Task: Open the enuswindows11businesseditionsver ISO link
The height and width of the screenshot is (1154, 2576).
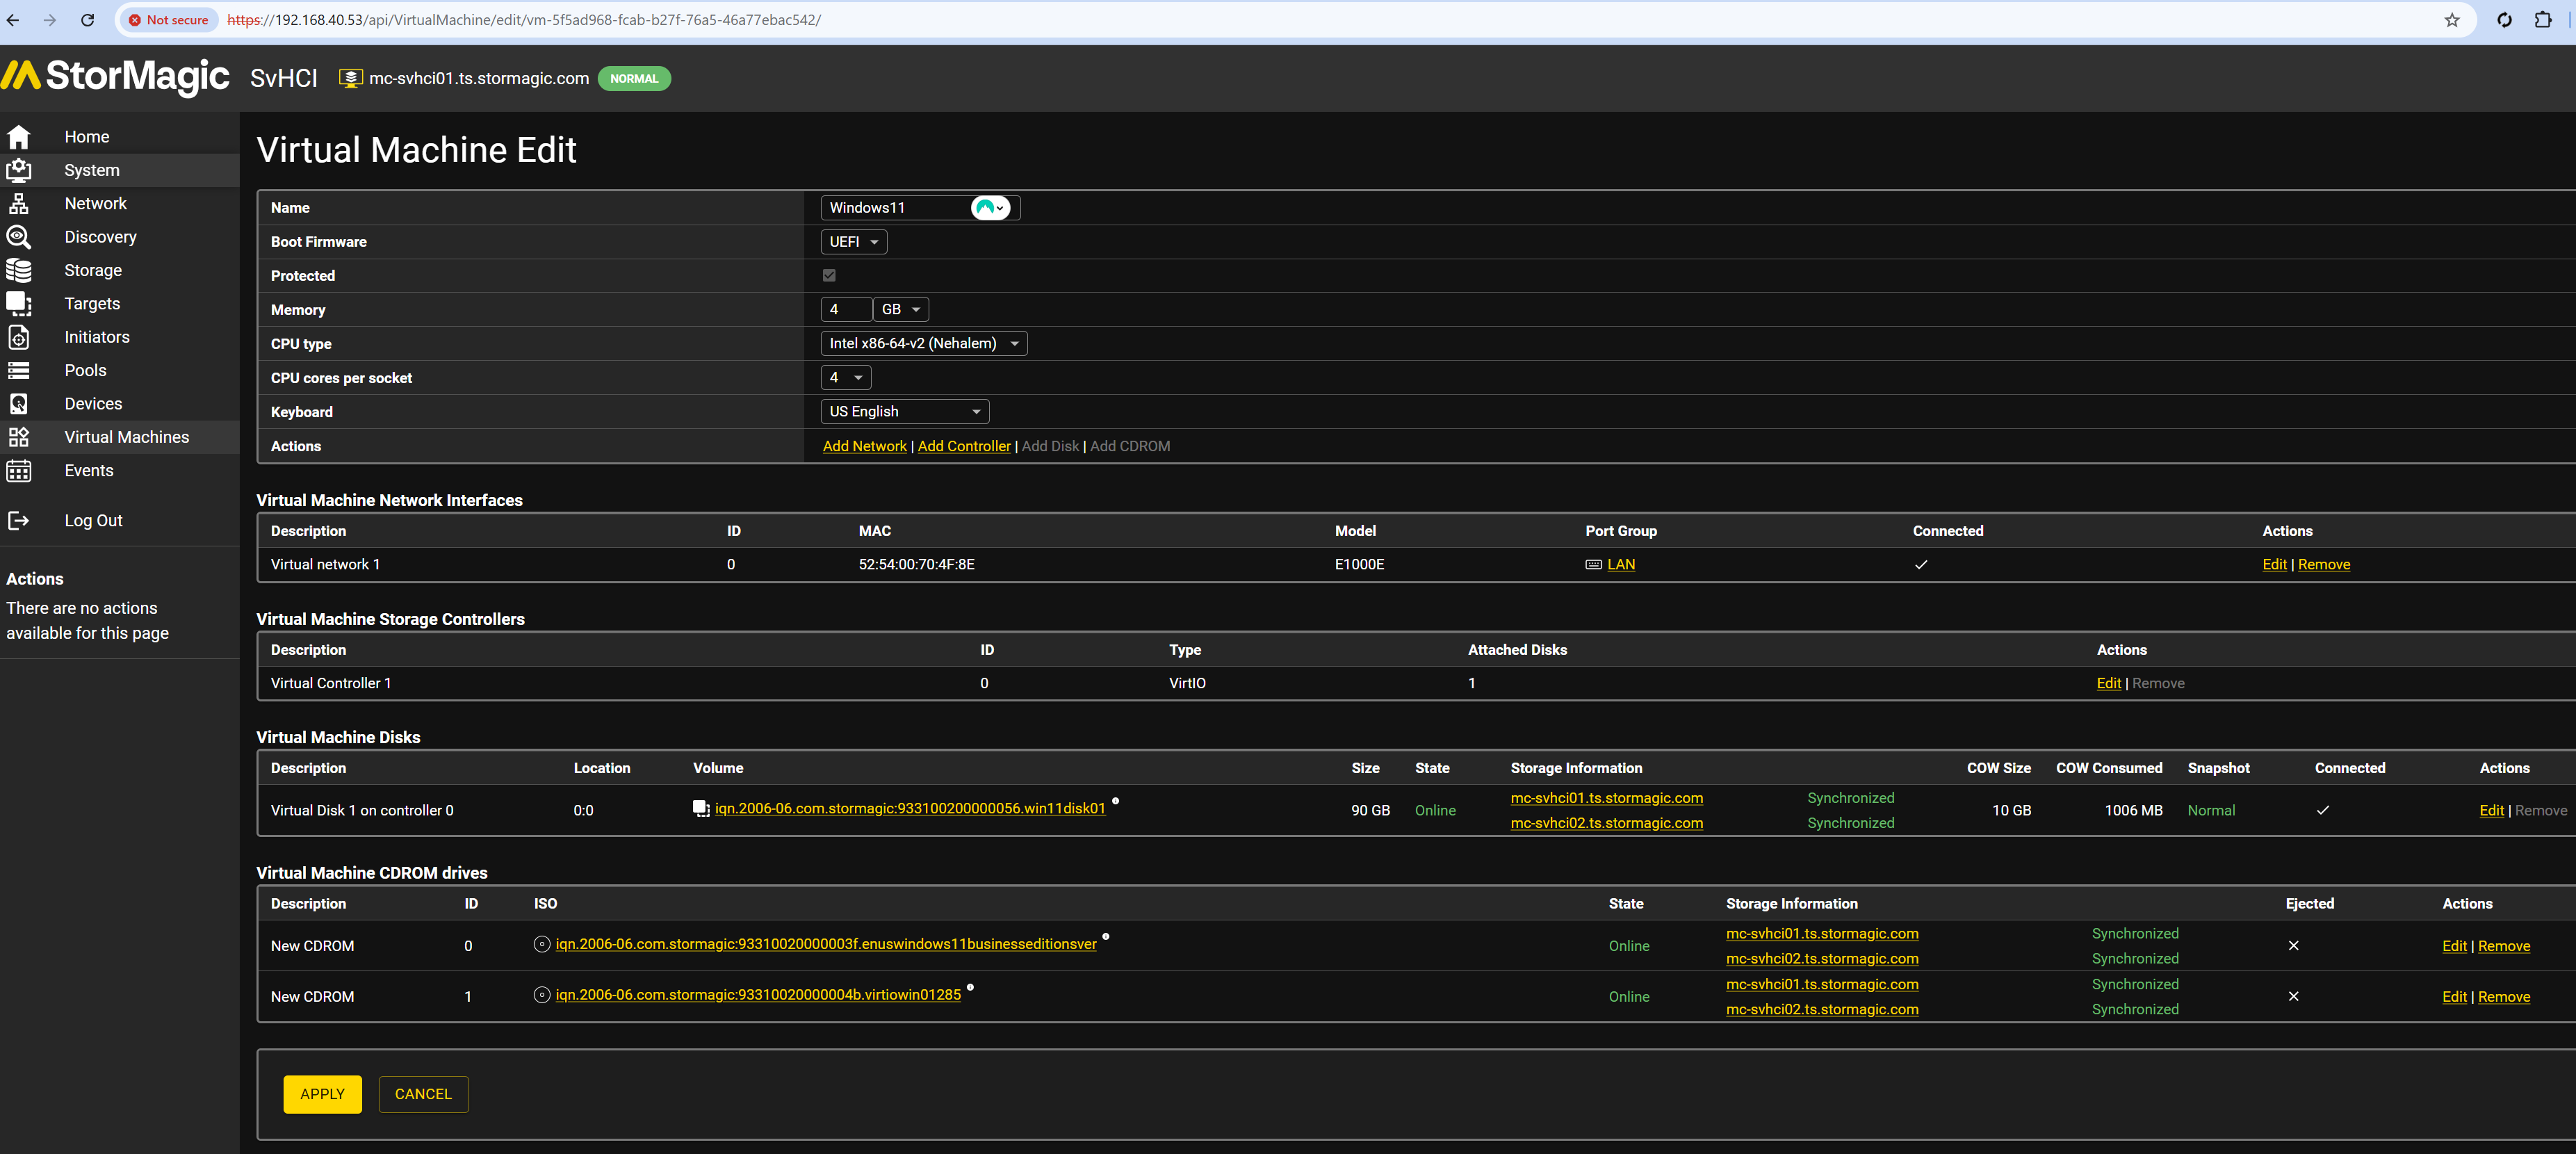Action: [x=826, y=944]
